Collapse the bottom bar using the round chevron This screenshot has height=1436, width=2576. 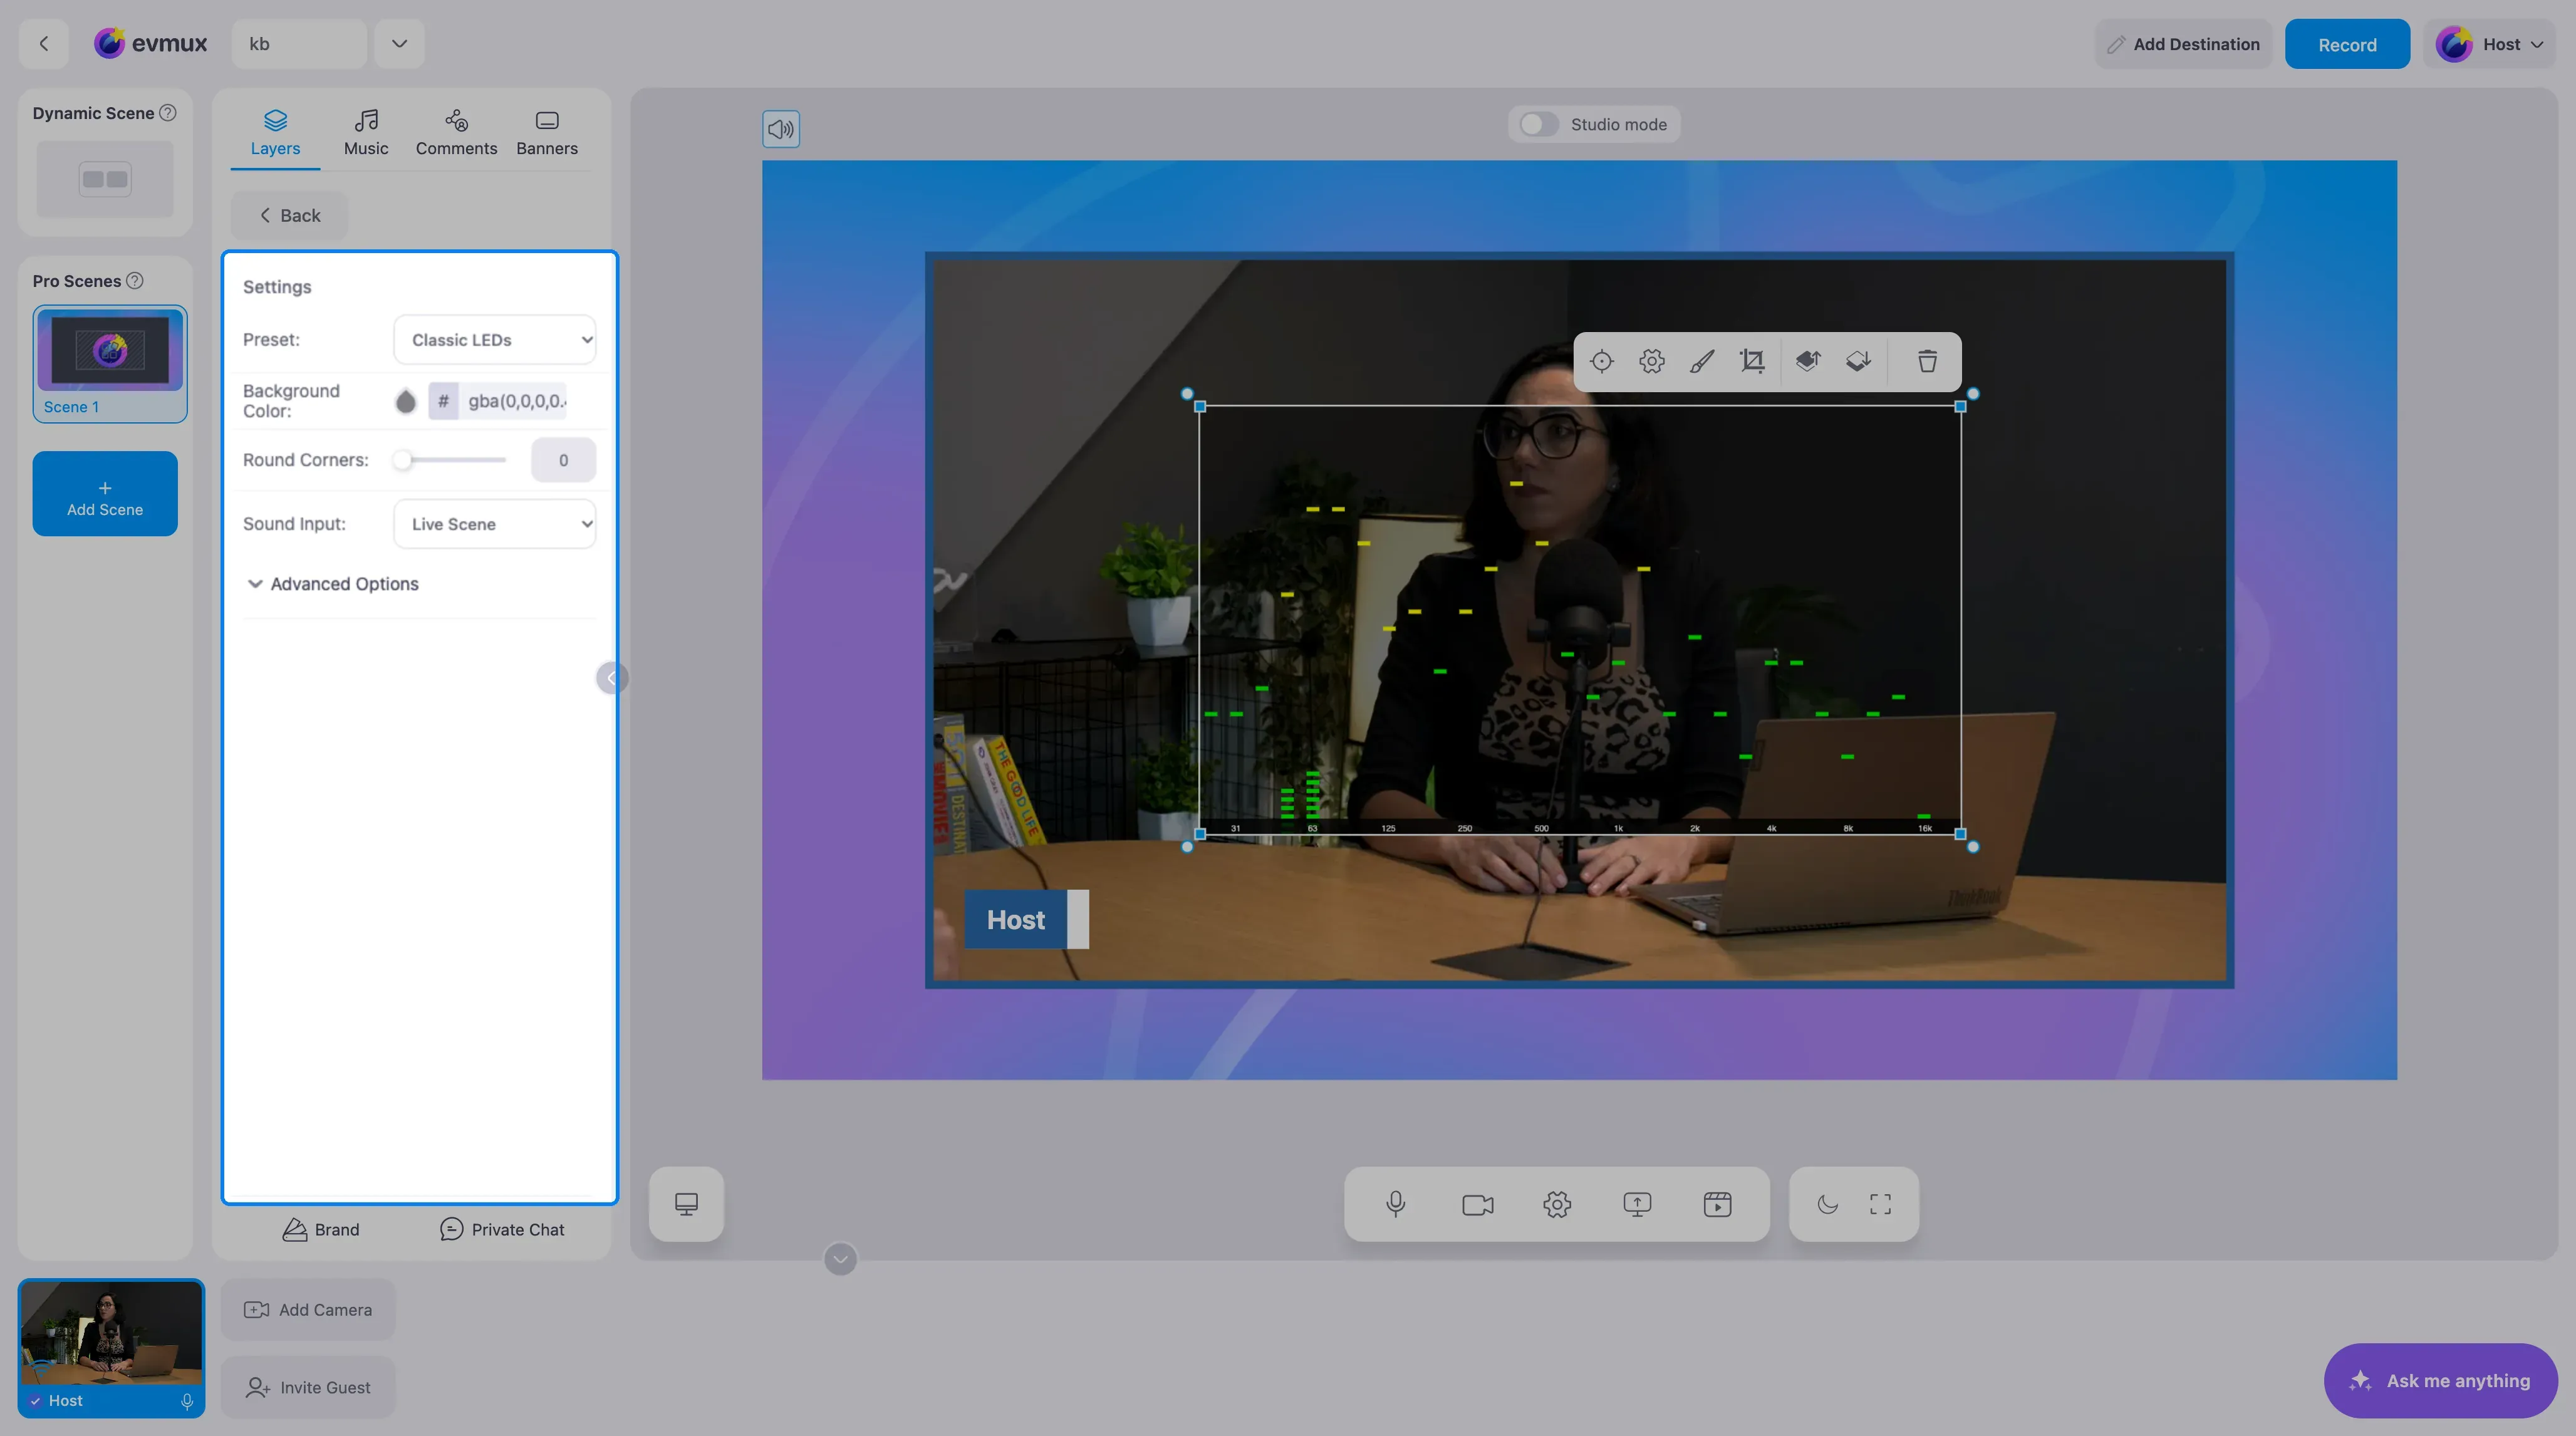coord(840,1259)
